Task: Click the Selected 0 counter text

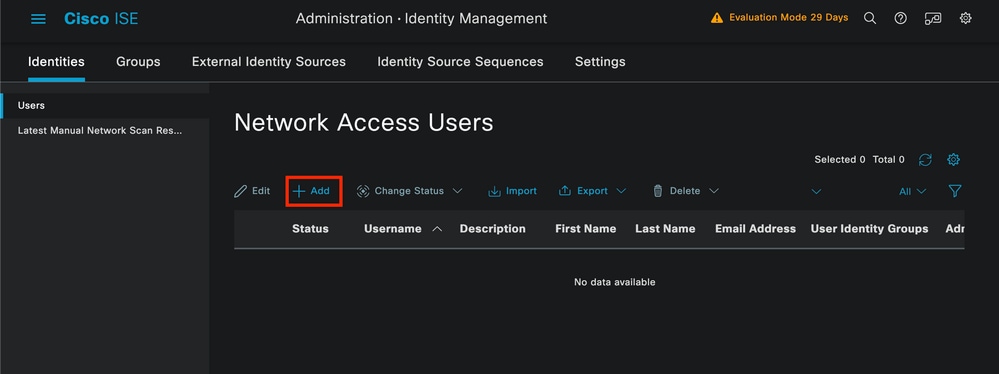Action: click(840, 160)
